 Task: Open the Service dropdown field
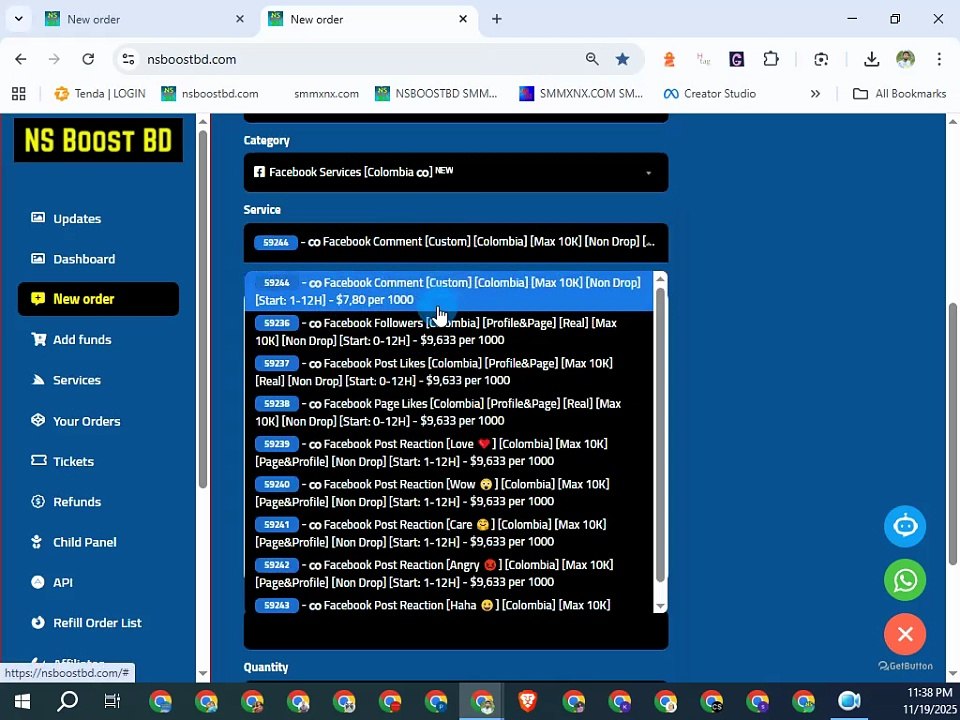456,242
